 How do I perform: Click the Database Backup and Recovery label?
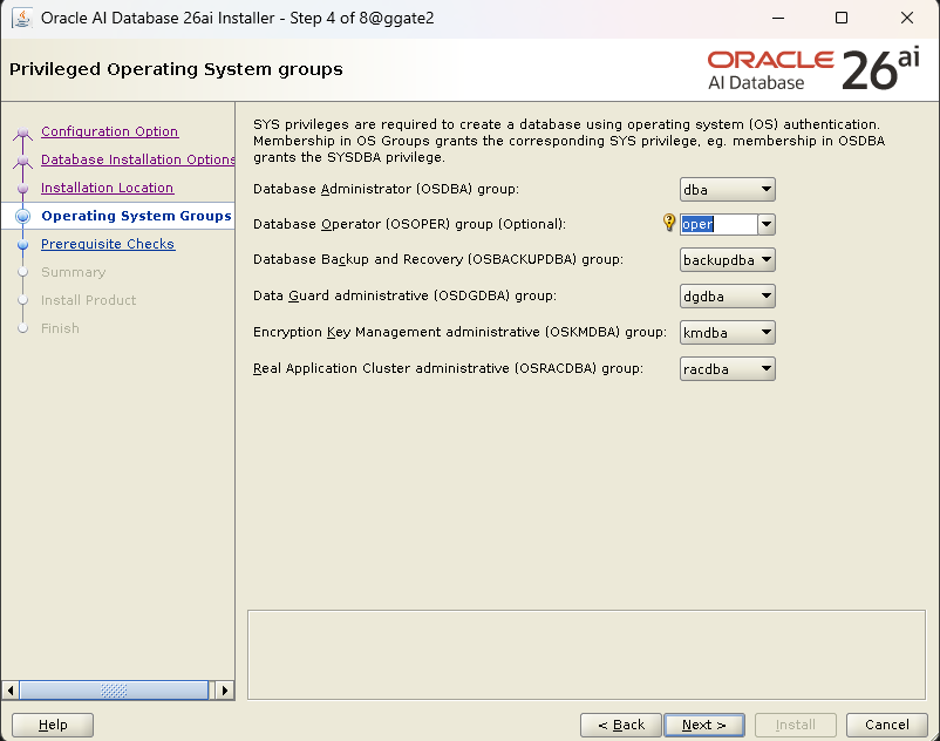(x=438, y=260)
